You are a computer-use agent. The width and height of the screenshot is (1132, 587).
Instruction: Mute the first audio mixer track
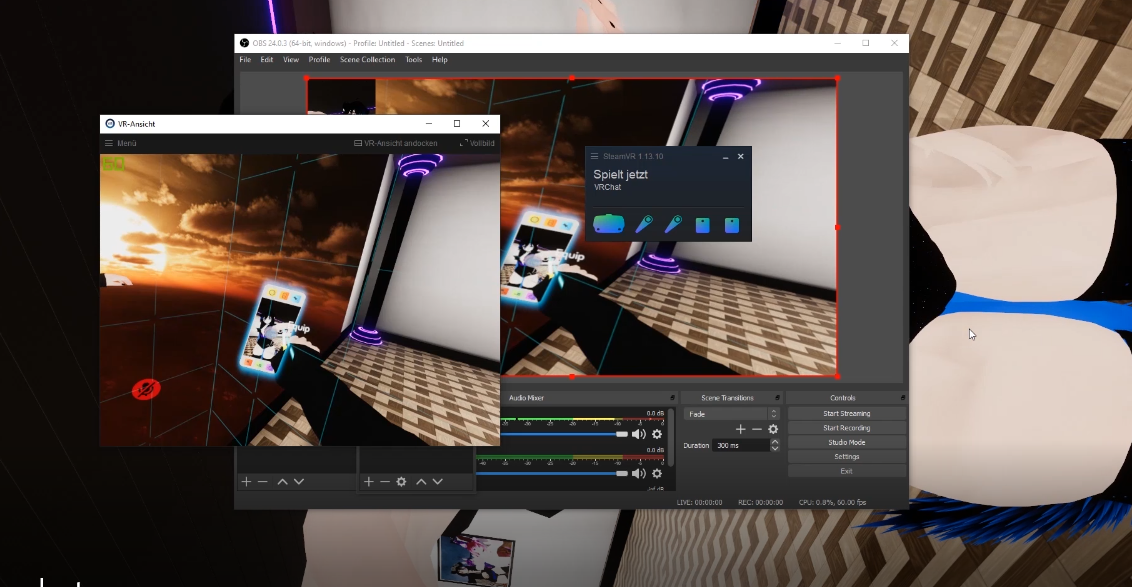(x=639, y=434)
